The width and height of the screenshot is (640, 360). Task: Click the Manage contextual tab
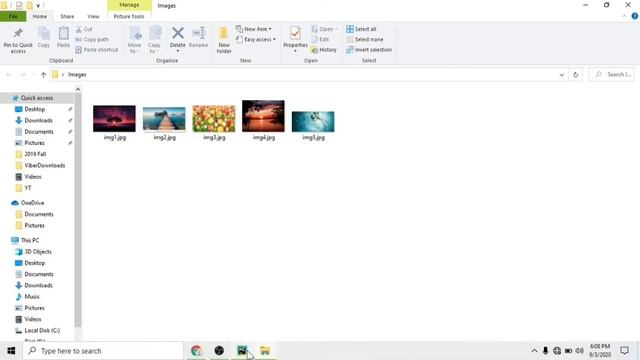129,5
